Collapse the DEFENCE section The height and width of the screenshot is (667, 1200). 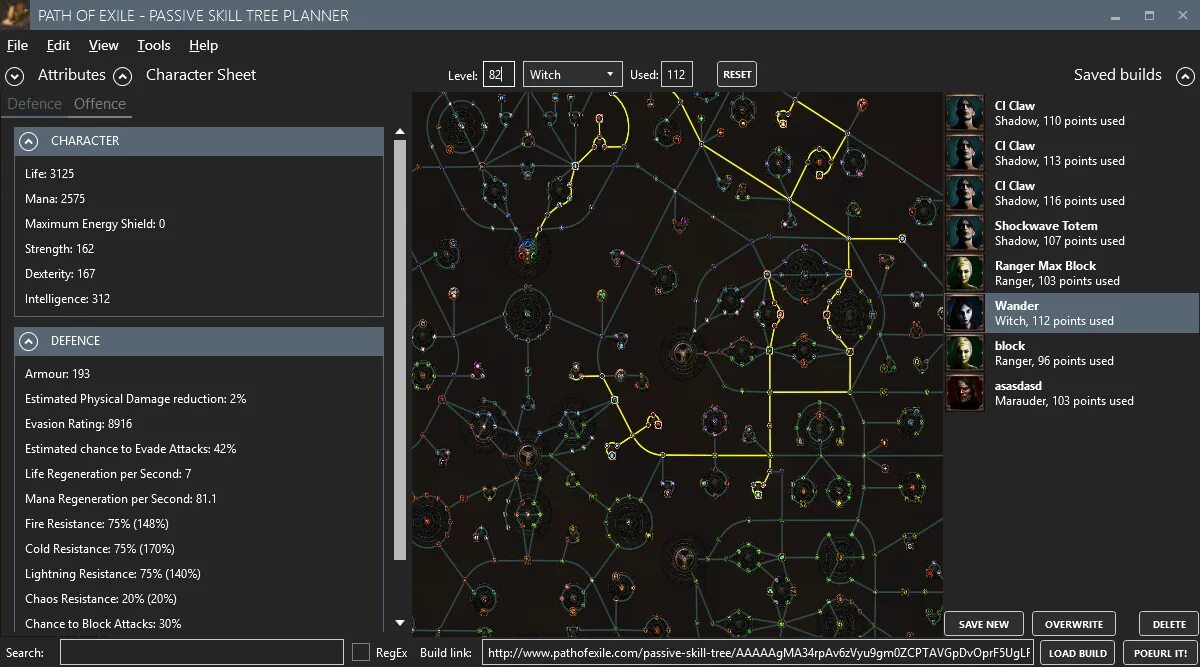(x=29, y=341)
